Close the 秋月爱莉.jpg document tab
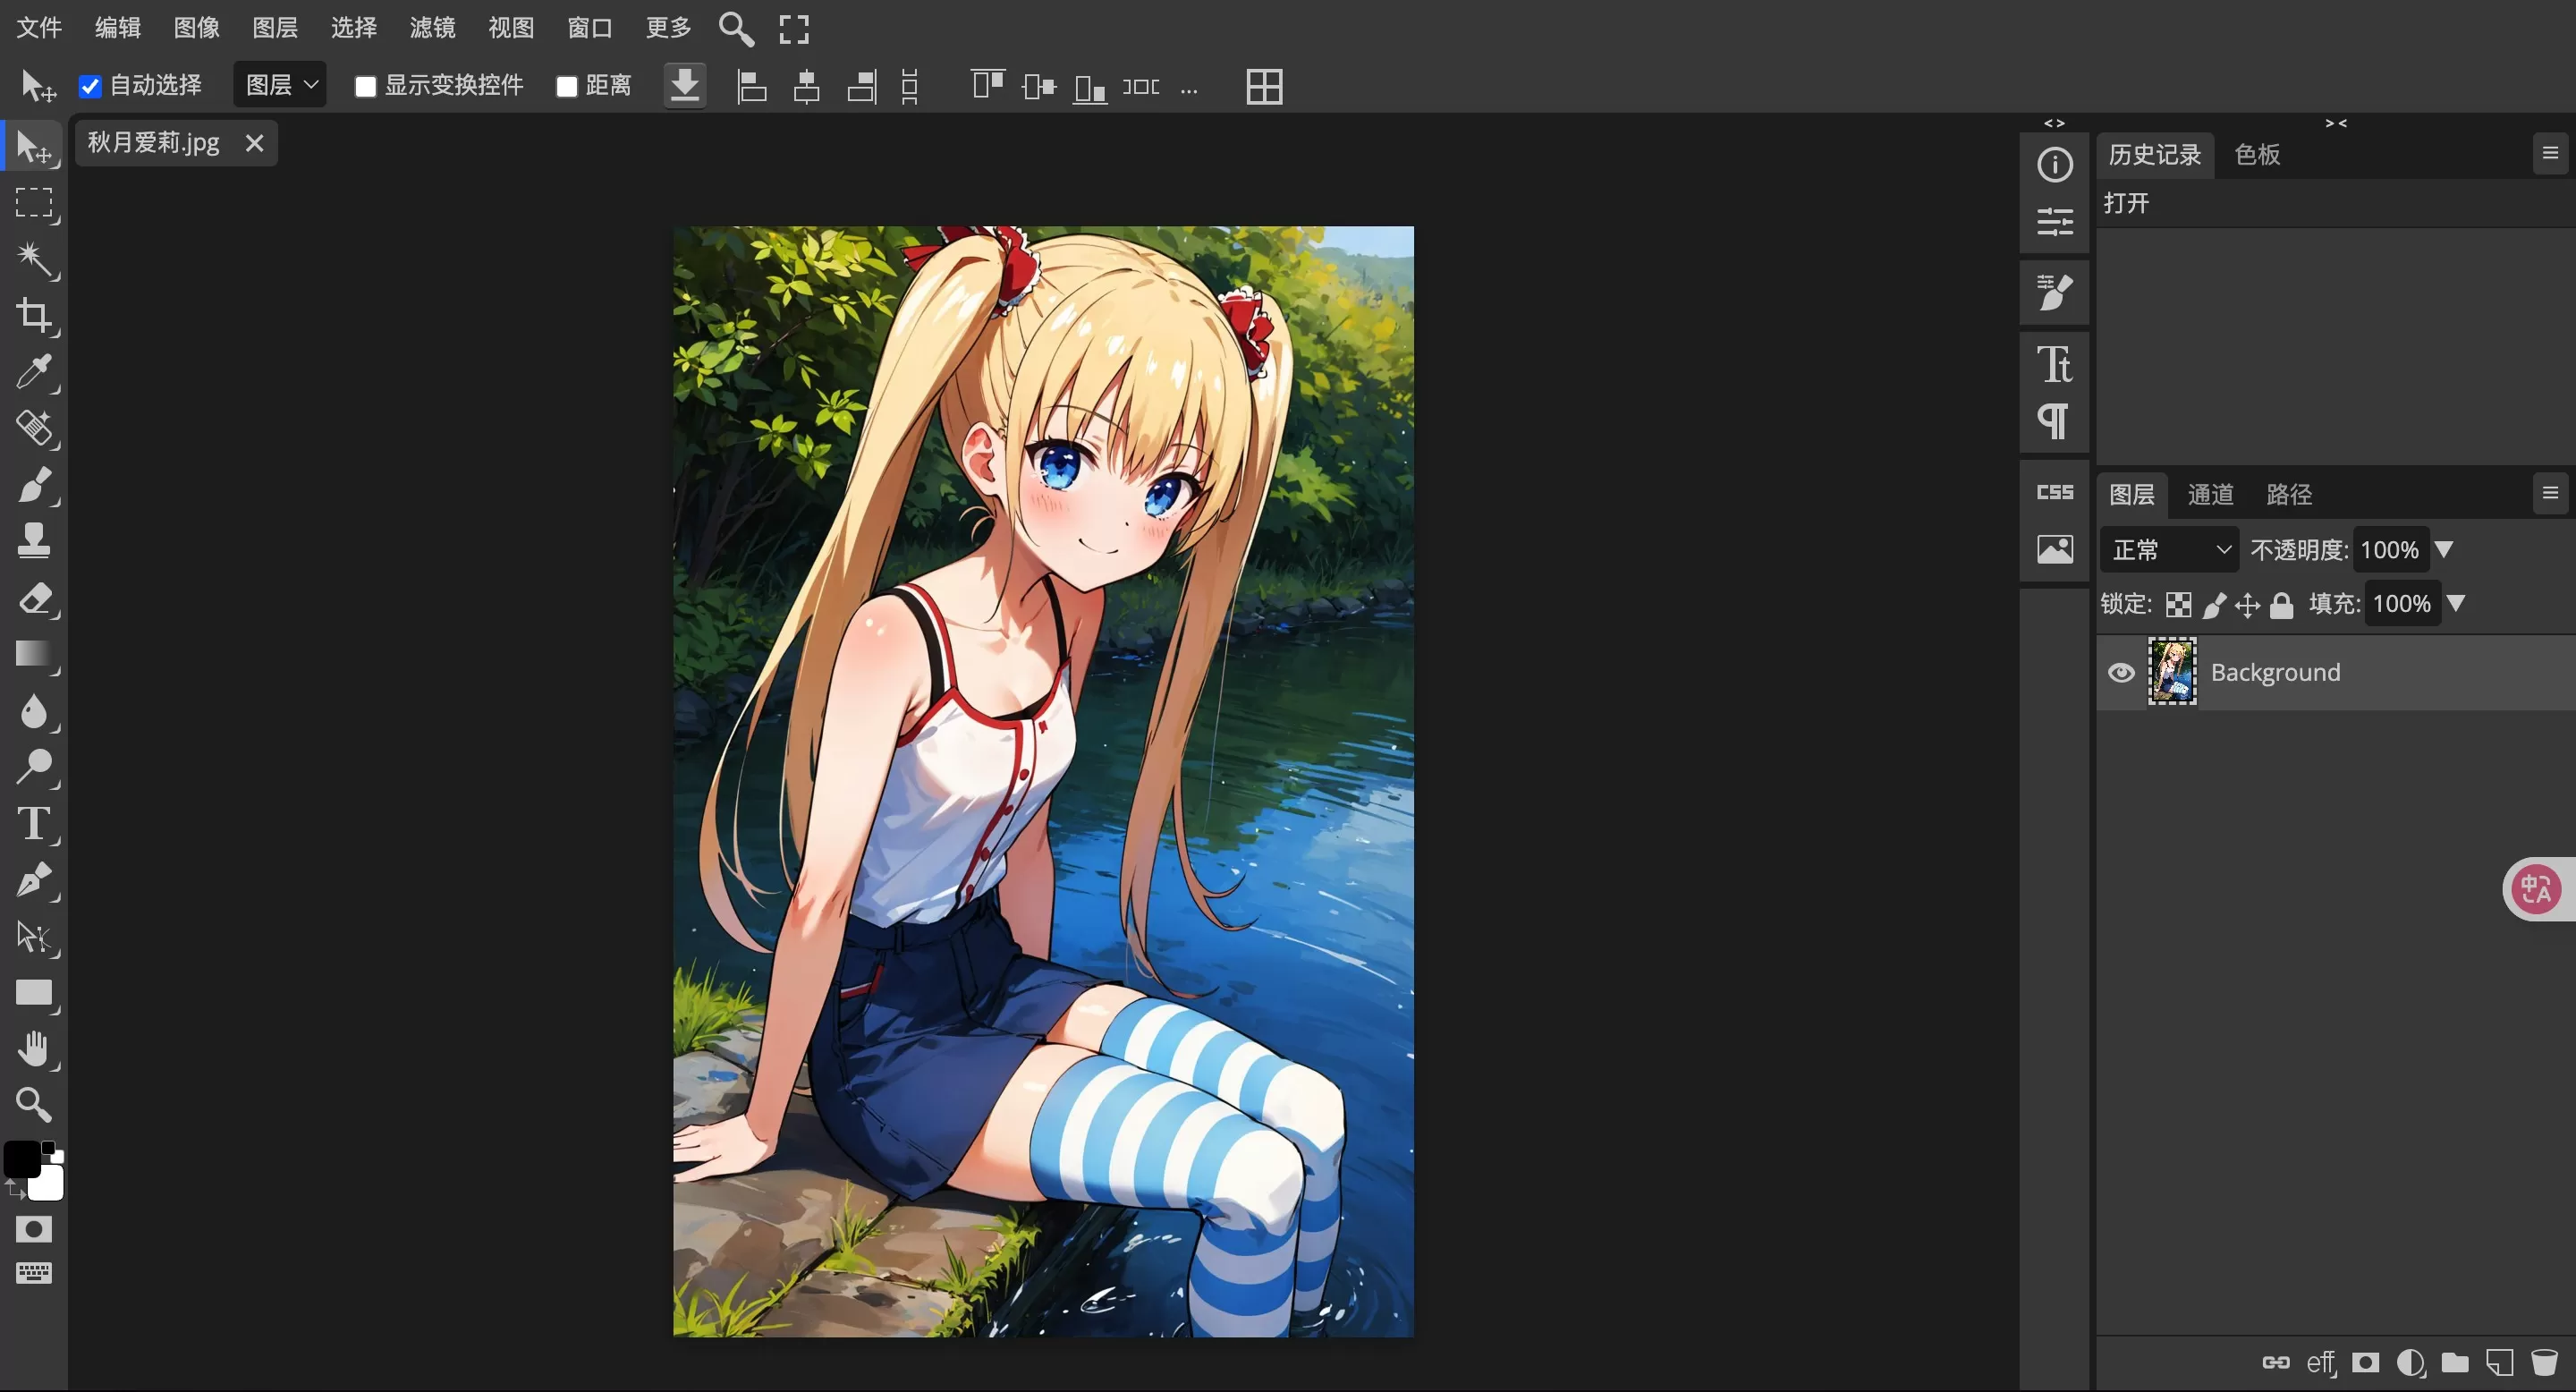 click(x=255, y=143)
